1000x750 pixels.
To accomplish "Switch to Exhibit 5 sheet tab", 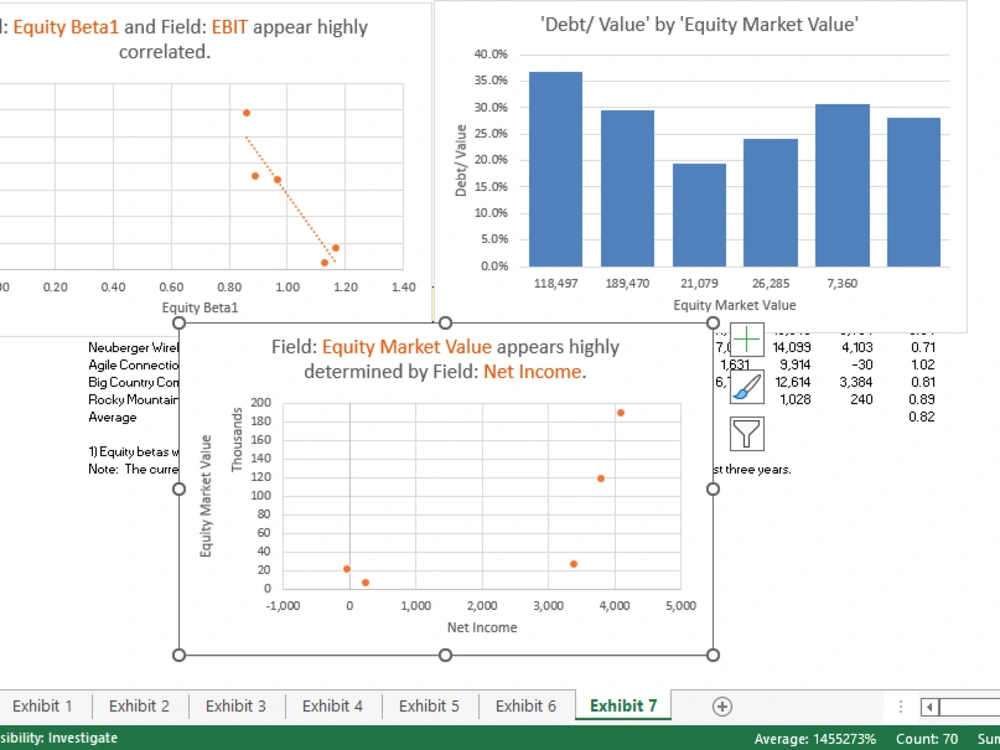I will 429,706.
